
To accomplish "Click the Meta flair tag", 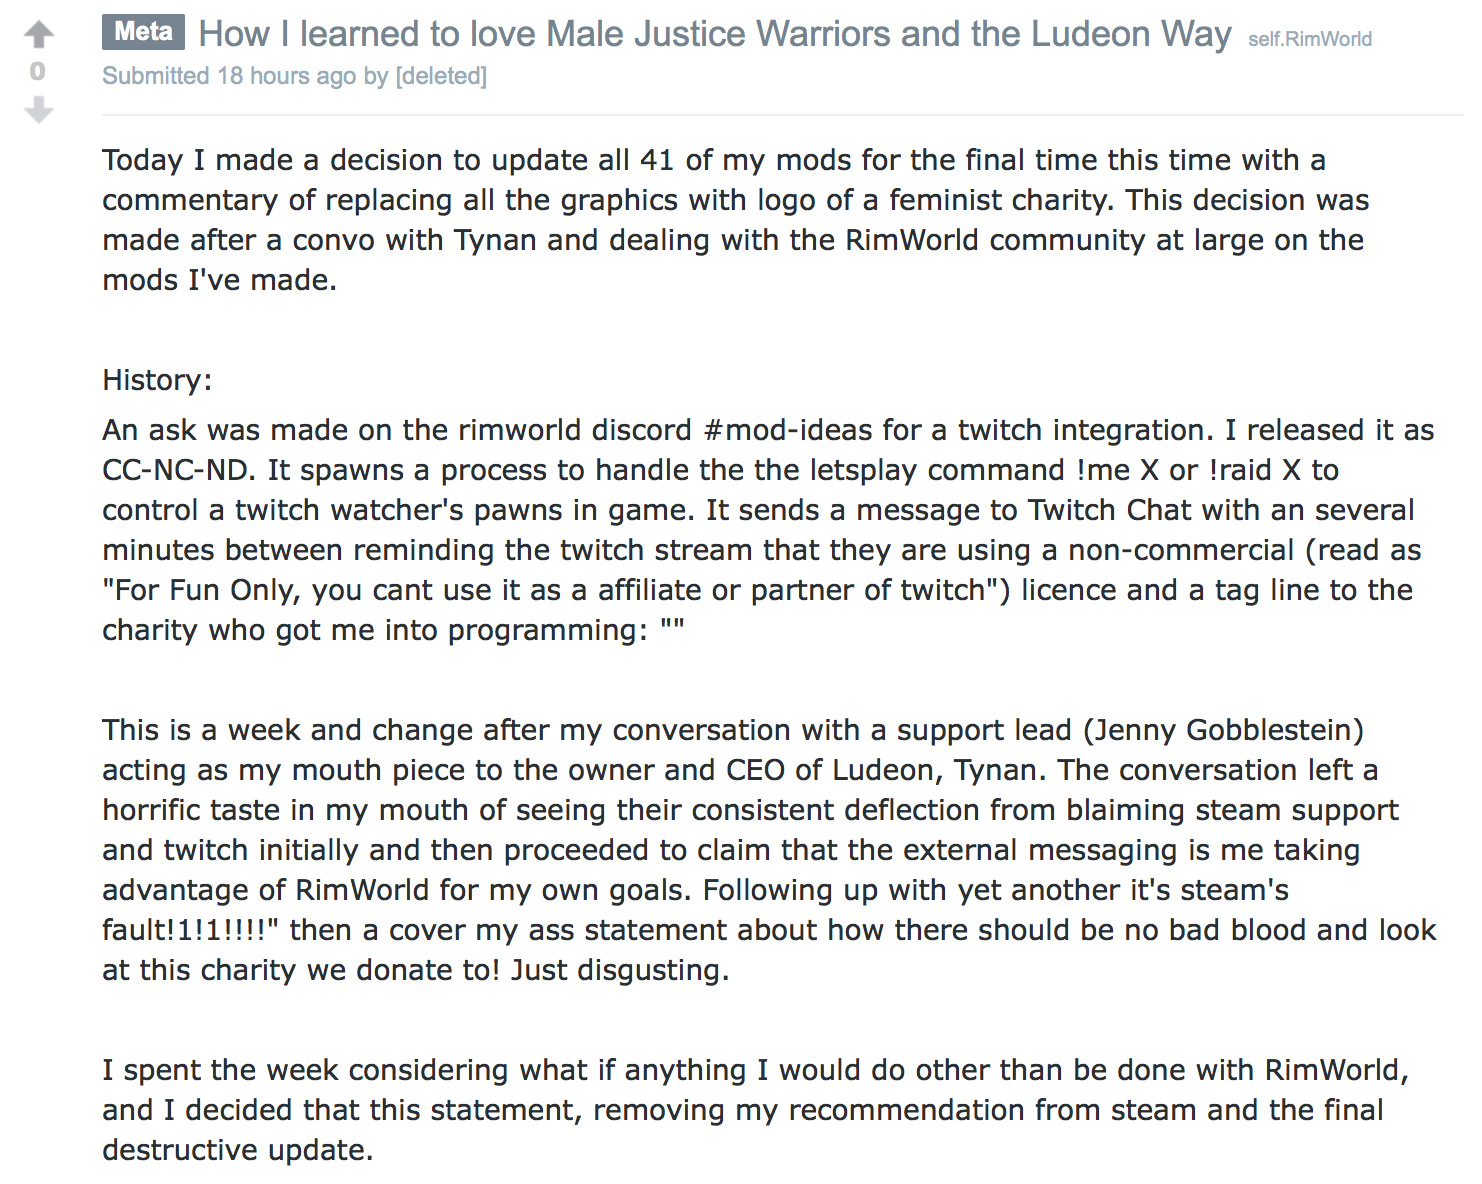I will click(x=143, y=32).
